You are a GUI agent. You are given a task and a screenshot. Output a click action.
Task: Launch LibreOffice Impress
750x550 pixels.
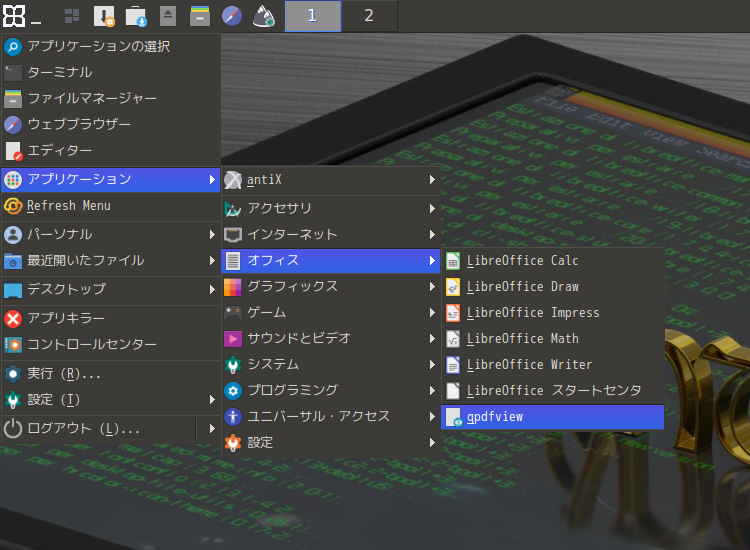552,313
